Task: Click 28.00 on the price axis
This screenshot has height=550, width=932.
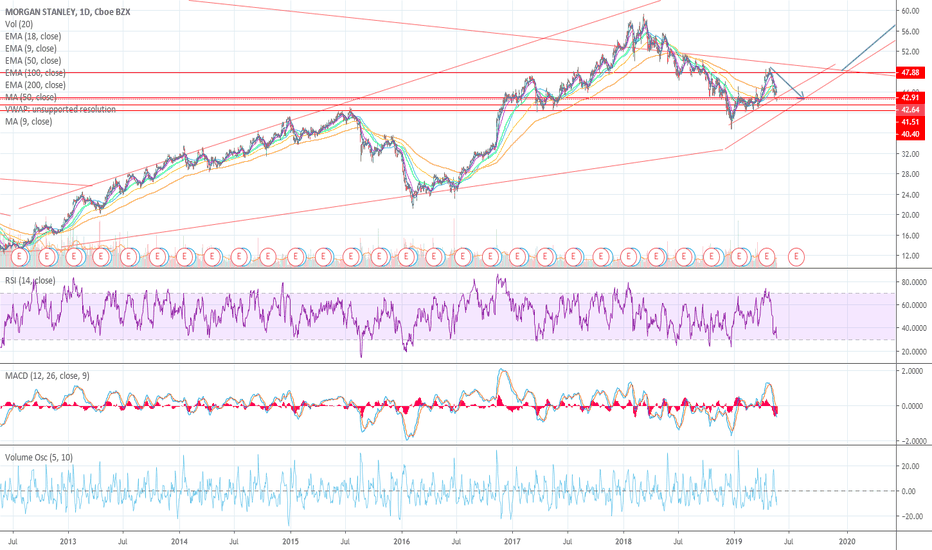Action: coord(910,174)
